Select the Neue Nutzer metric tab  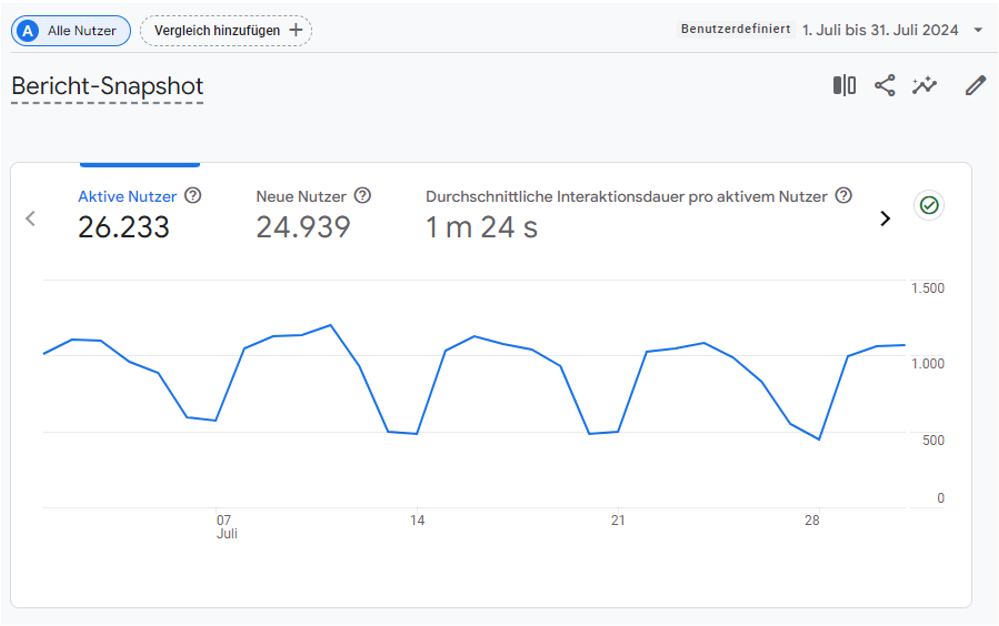pos(301,197)
